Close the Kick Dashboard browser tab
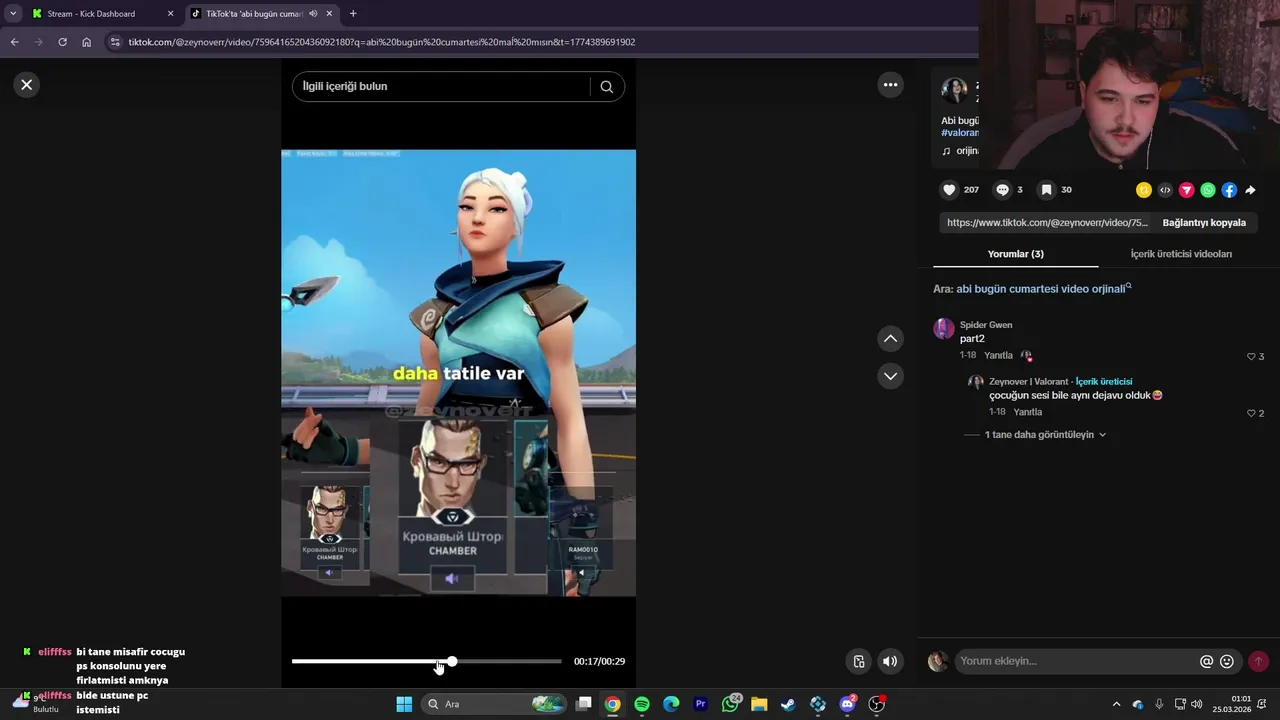 tap(170, 14)
